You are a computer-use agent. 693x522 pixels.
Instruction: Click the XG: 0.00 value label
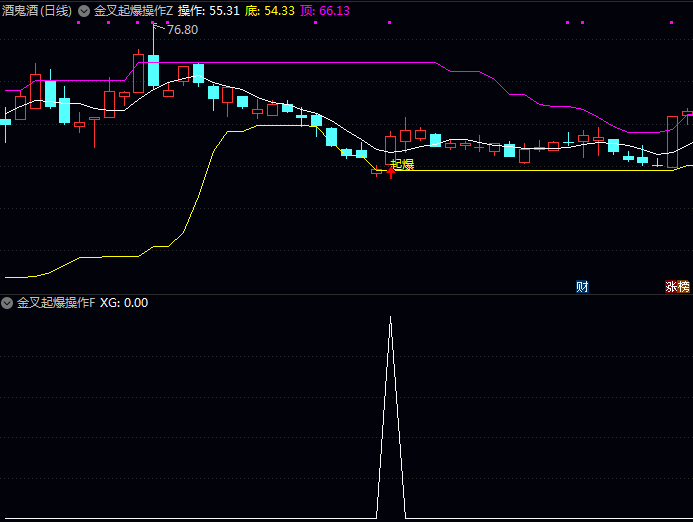[124, 302]
